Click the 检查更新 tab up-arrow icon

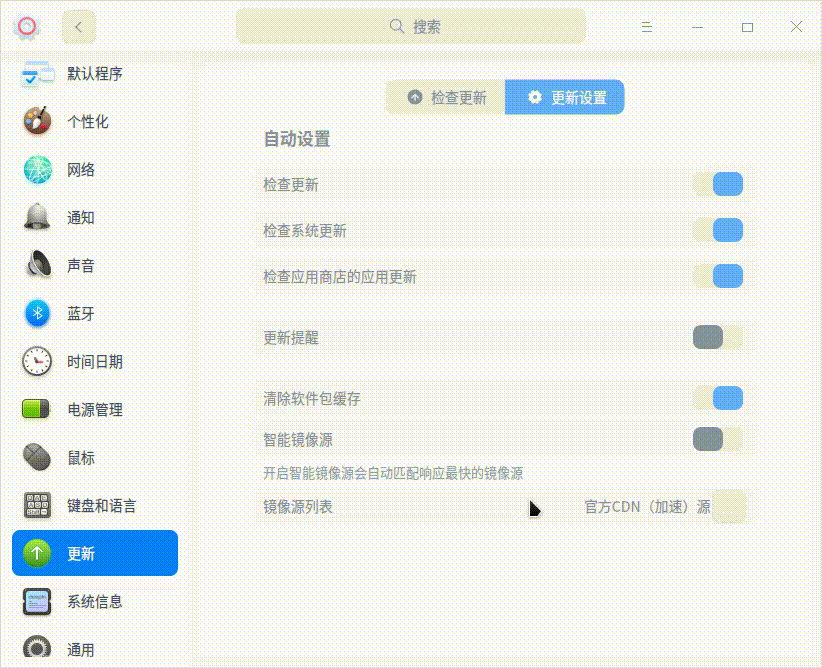coord(415,97)
